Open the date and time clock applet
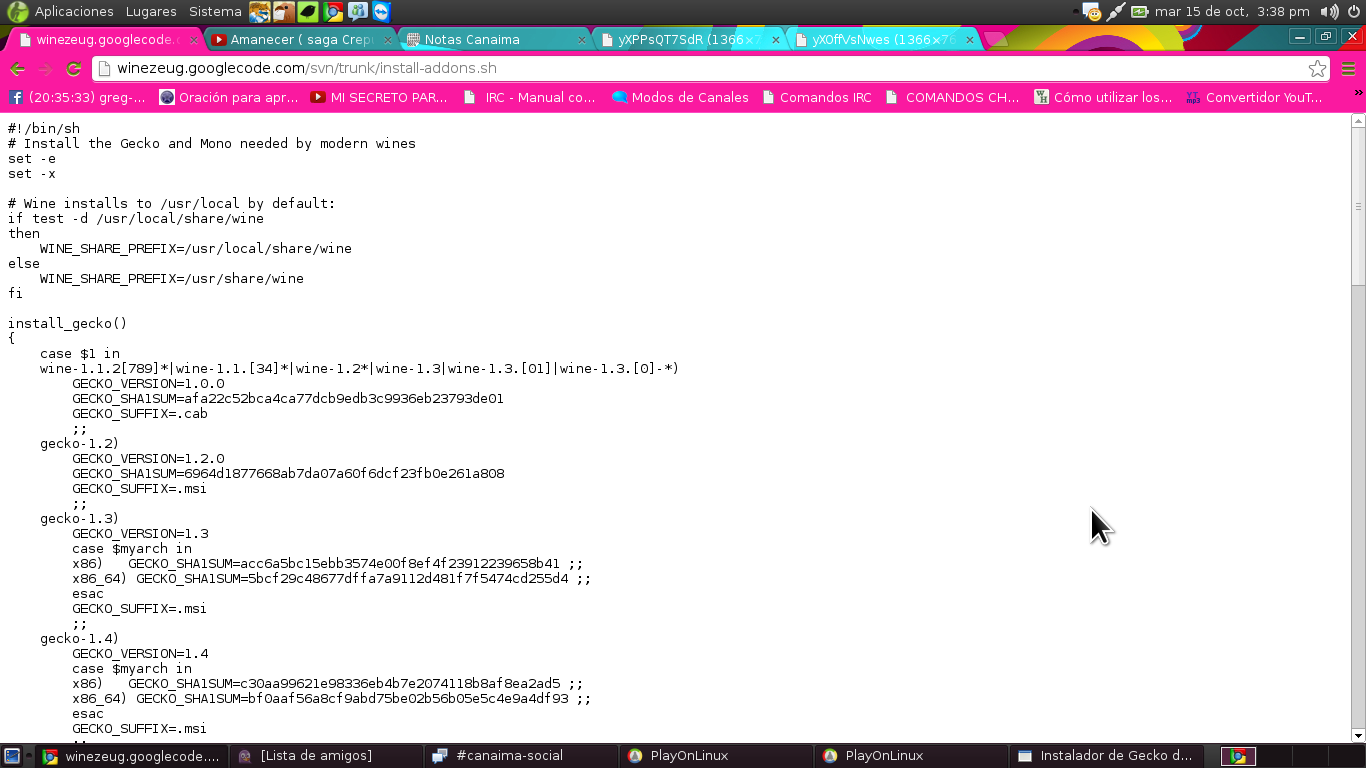The height and width of the screenshot is (768, 1366). (1232, 12)
